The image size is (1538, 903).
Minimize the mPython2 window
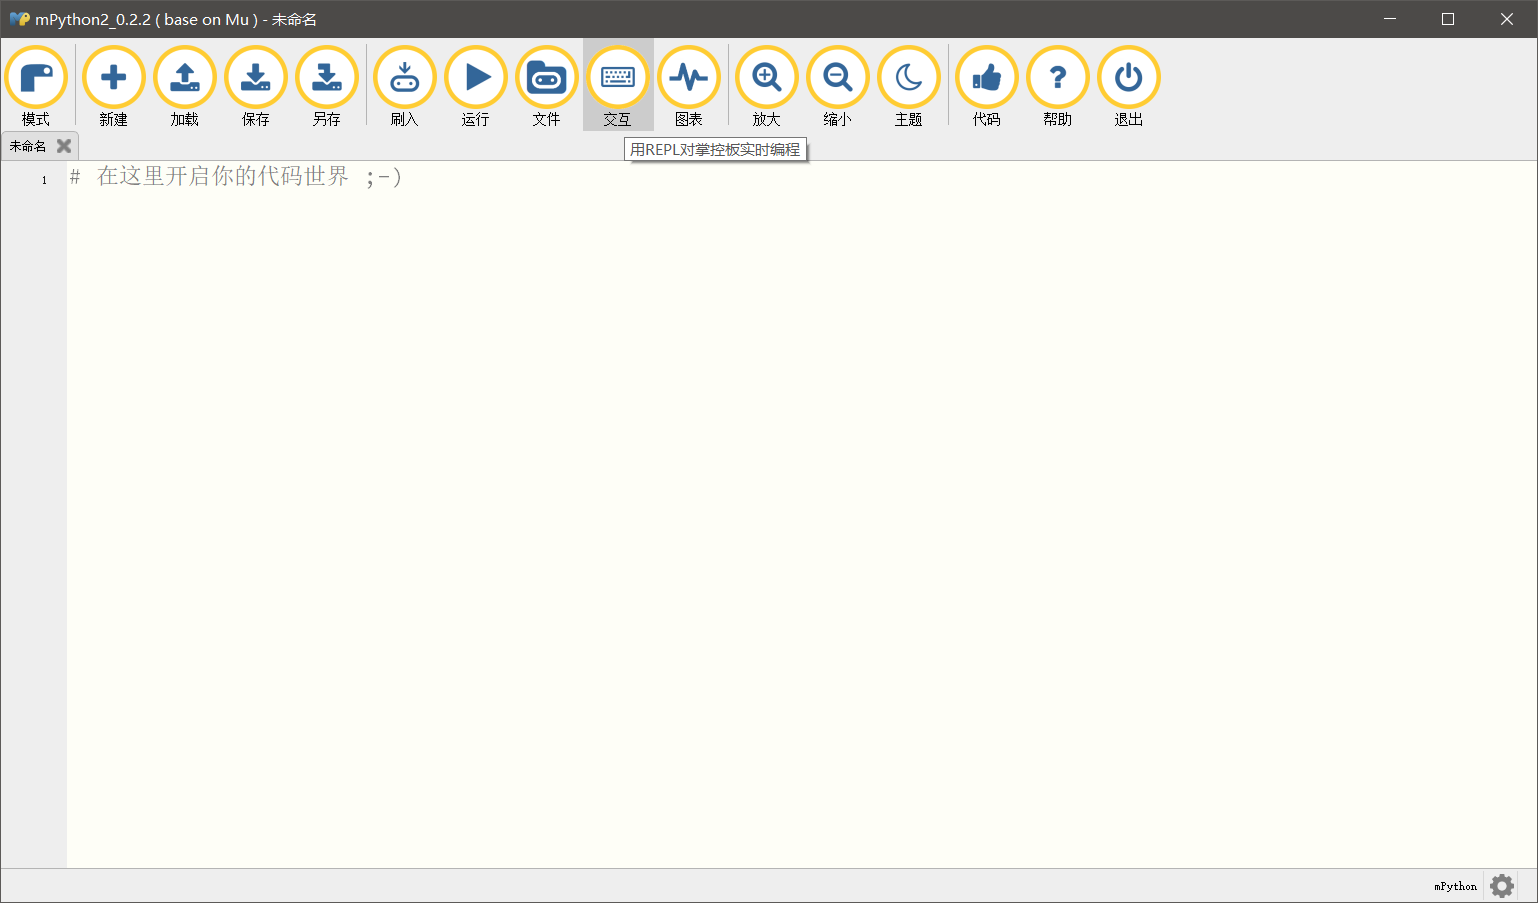point(1390,19)
